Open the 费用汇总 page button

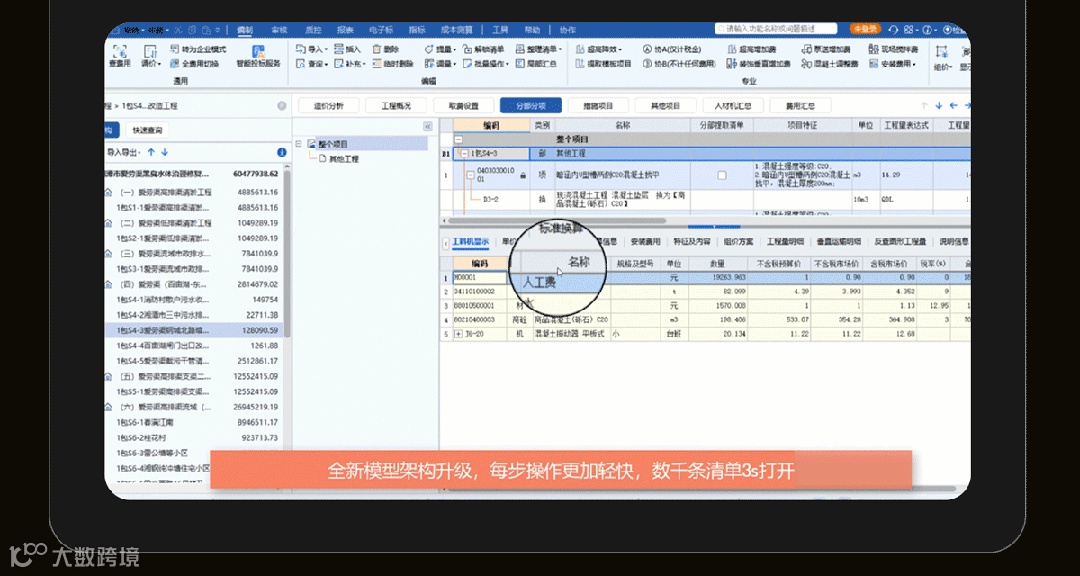click(800, 105)
